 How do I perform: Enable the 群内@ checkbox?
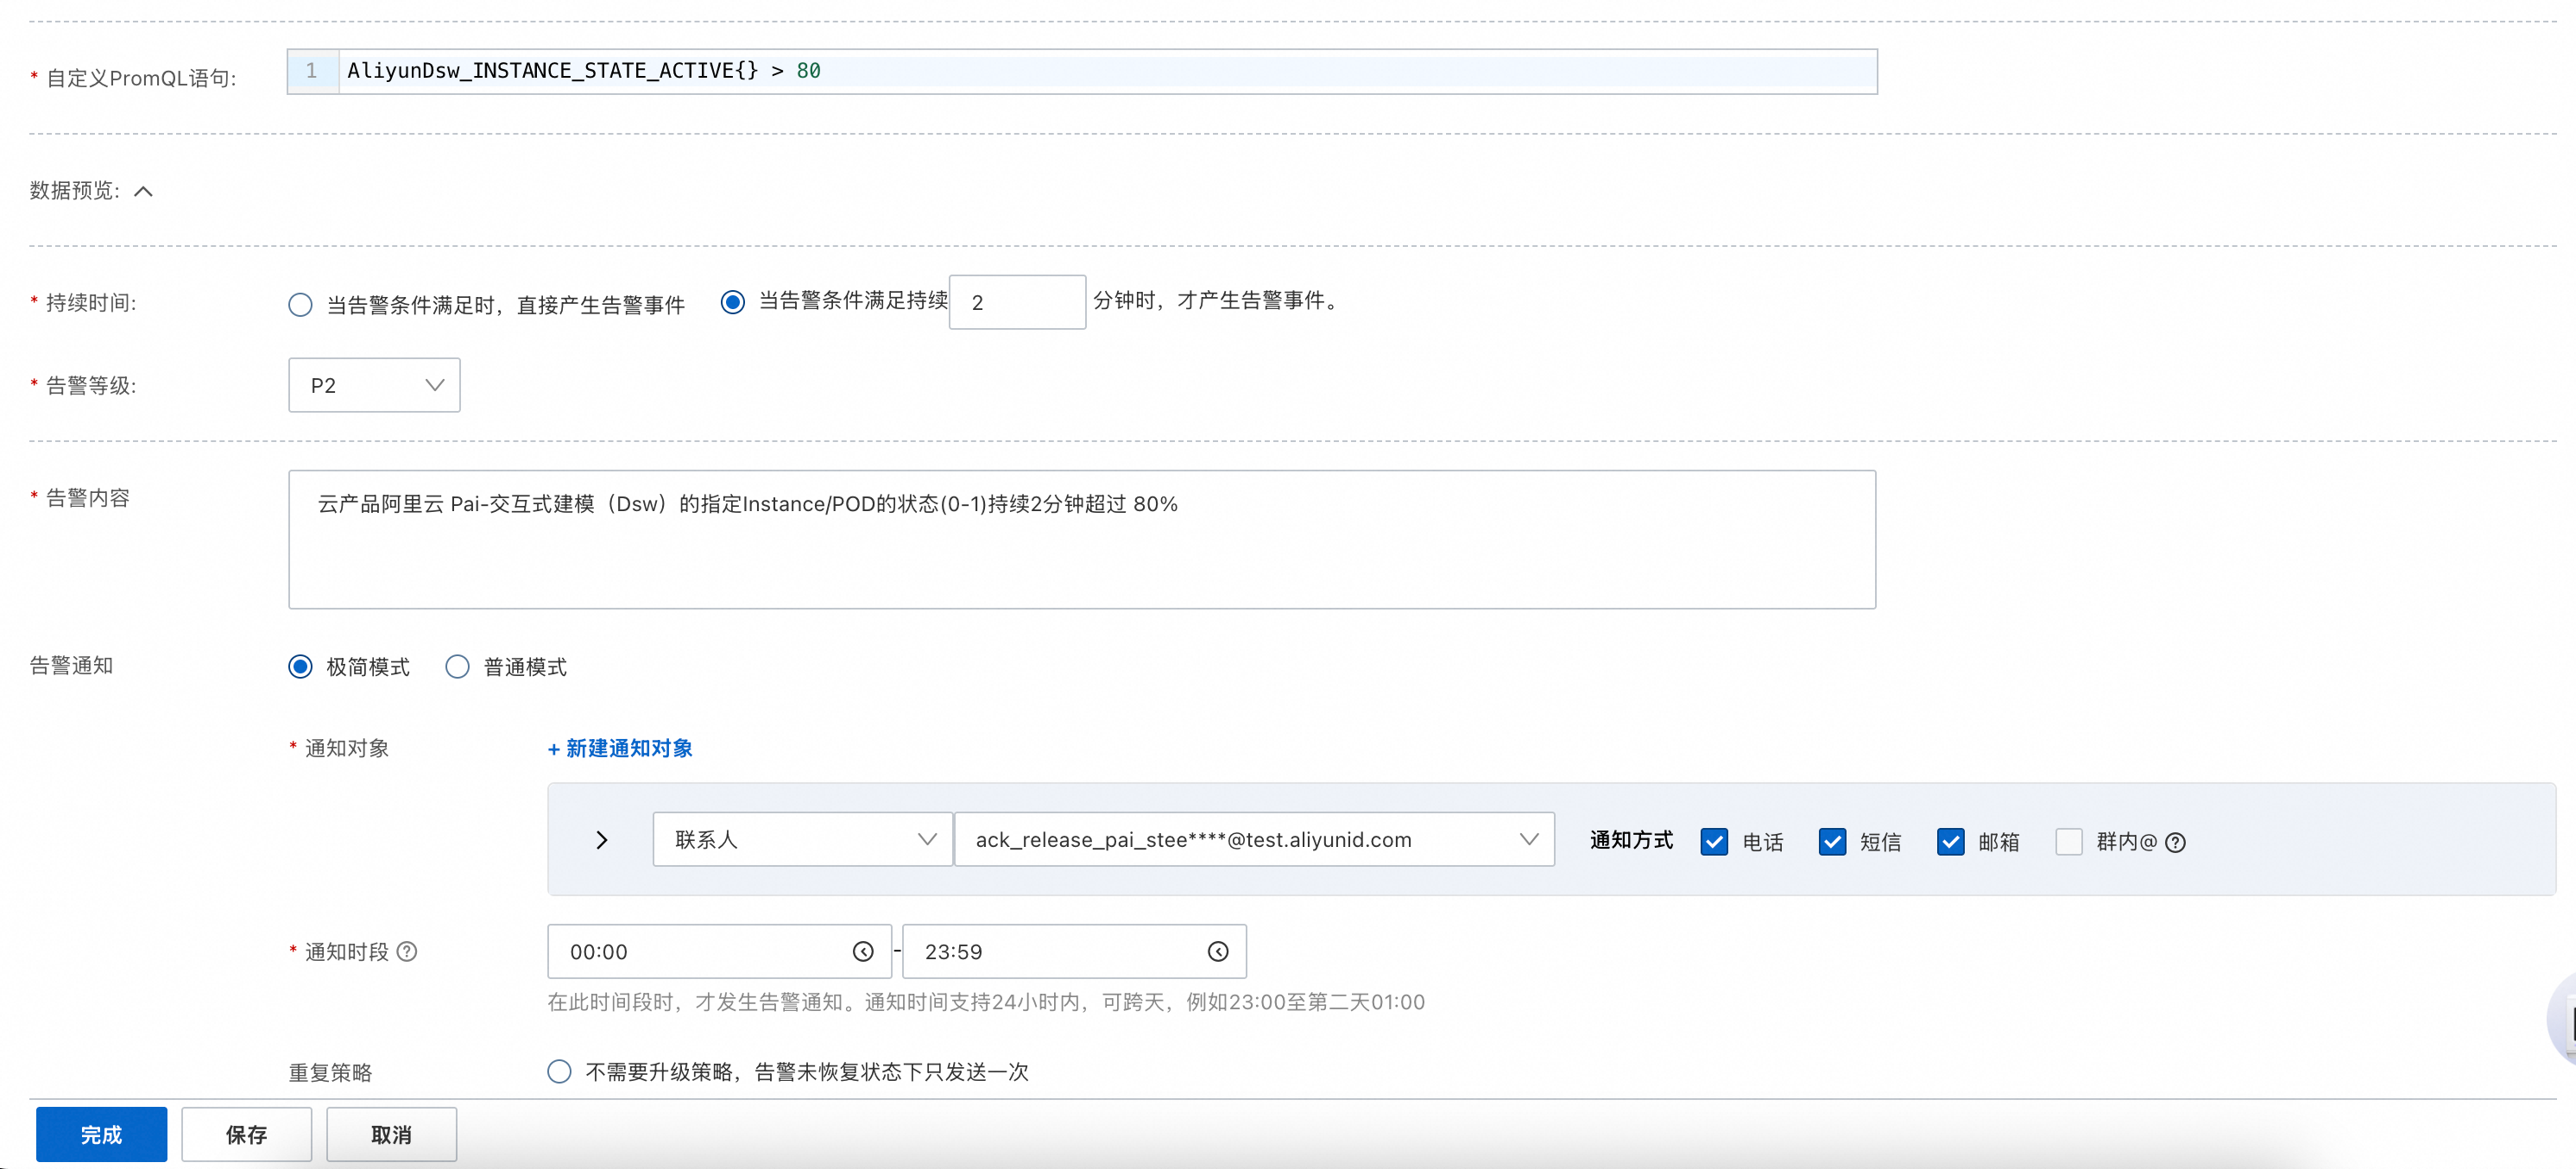point(2068,842)
